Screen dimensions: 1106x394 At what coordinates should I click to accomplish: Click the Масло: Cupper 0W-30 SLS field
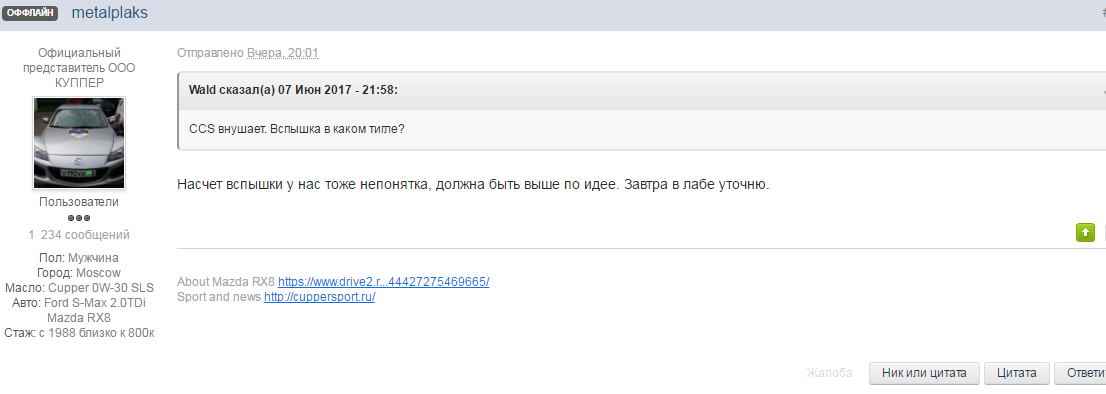pos(79,288)
